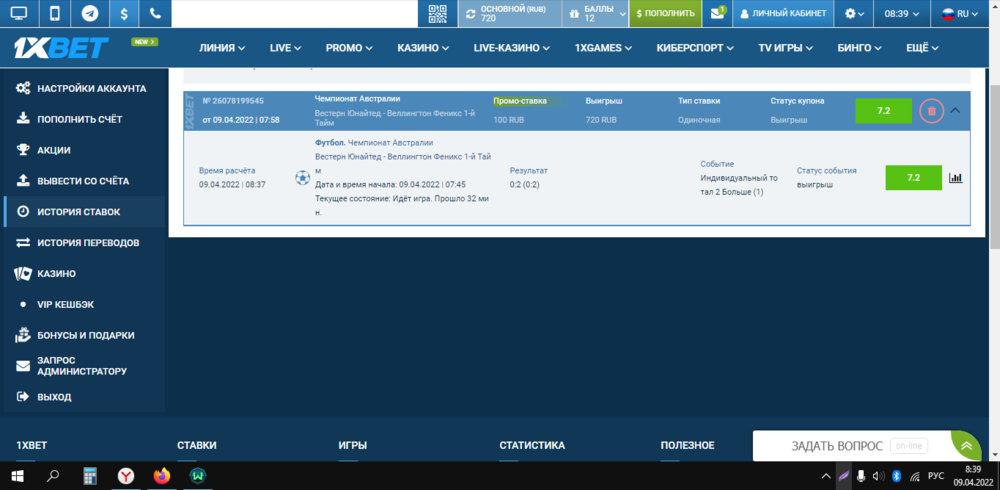Open the 1XGAMES menu
This screenshot has height=490, width=1000.
pos(603,48)
